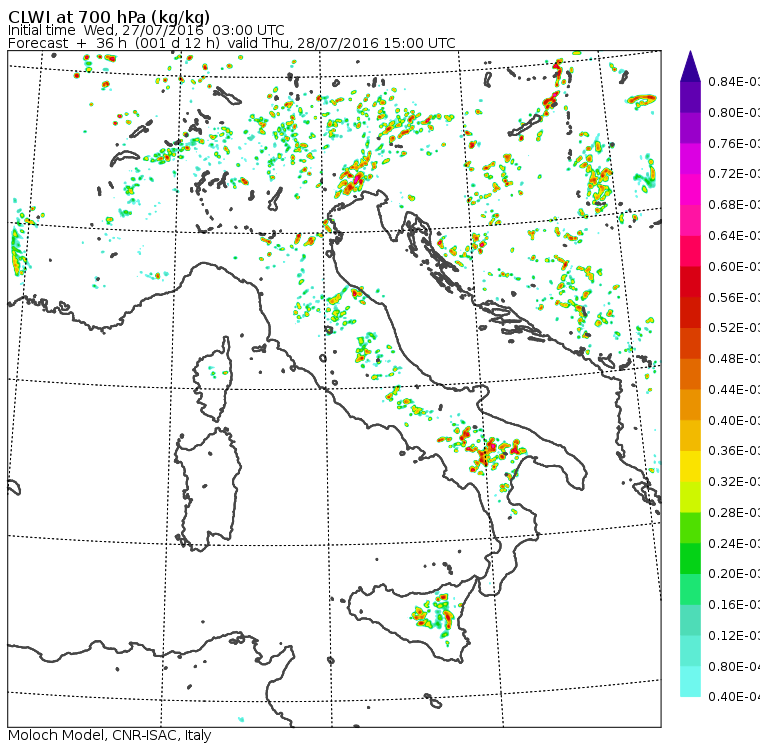Click the Corsica island on the map
The width and height of the screenshot is (760, 749).
tap(214, 381)
